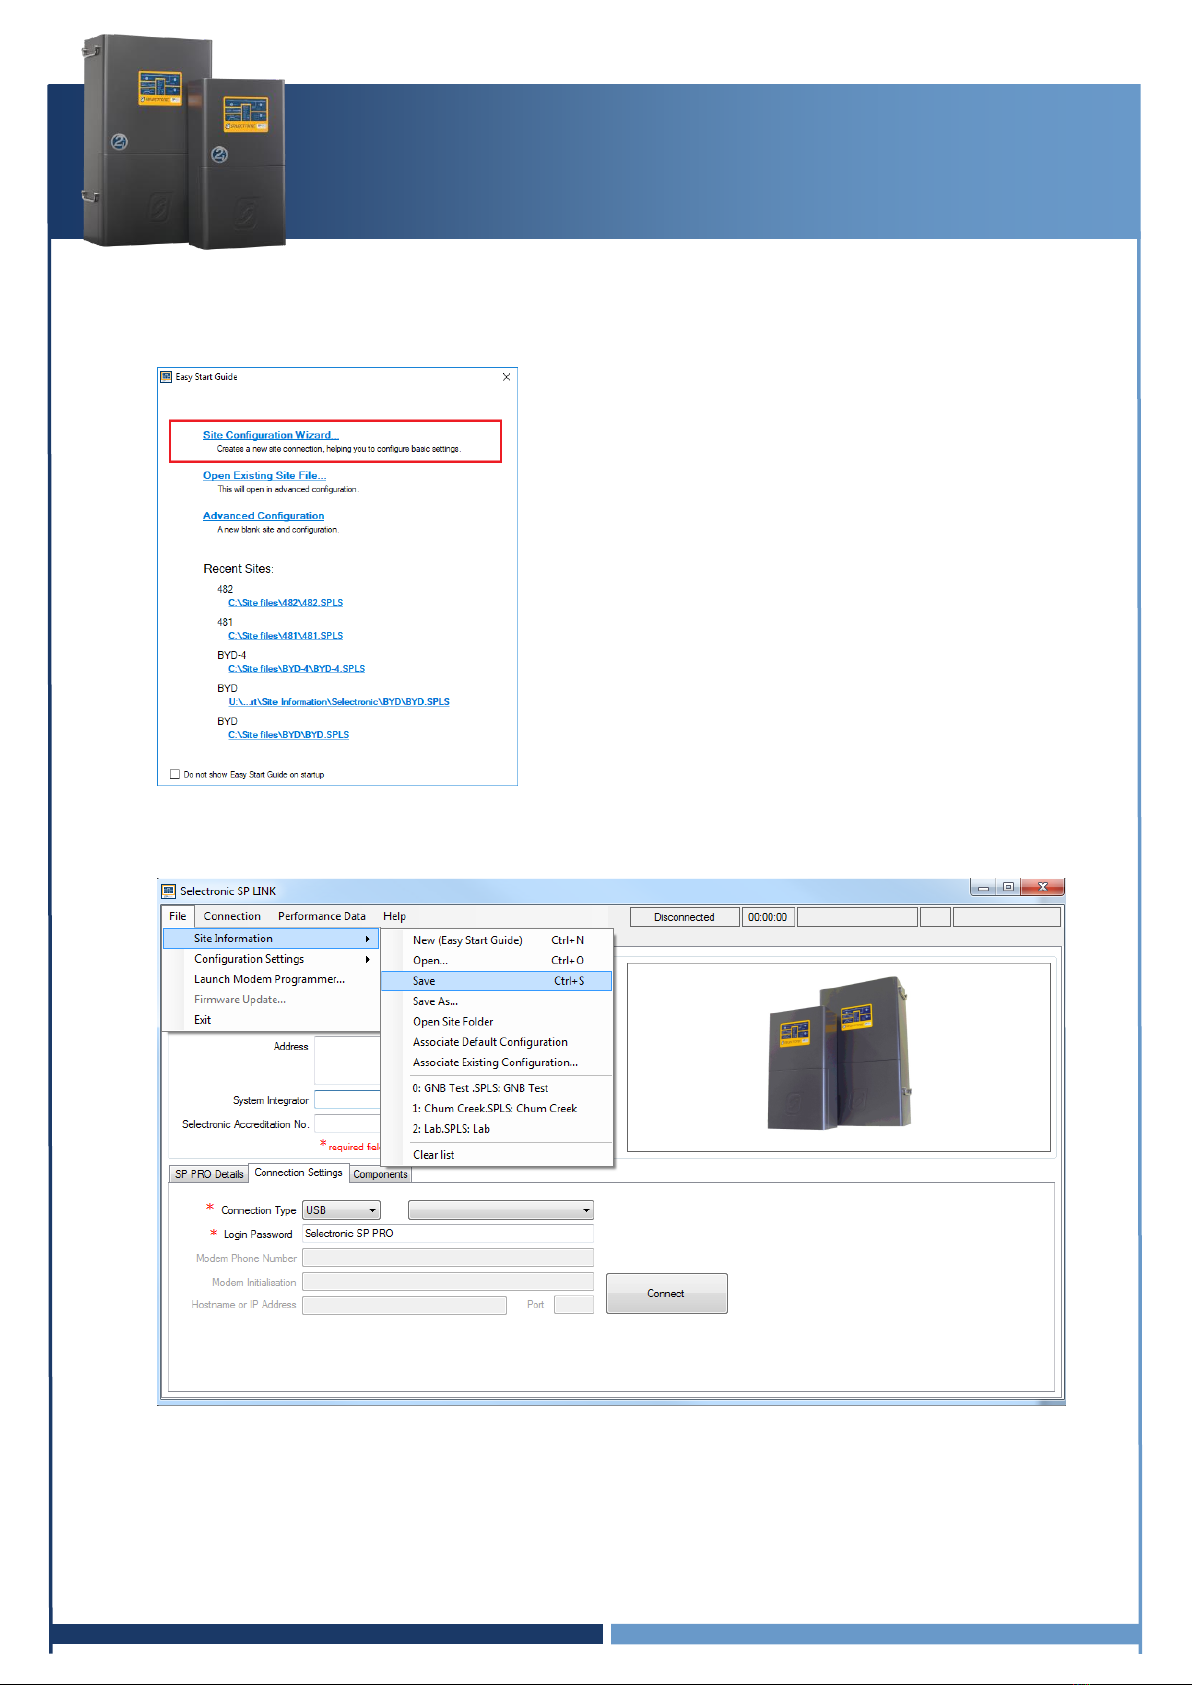This screenshot has width=1192, height=1685.
Task: Open recent entry 0: GNB Test .SPLS
Action: (x=497, y=1088)
